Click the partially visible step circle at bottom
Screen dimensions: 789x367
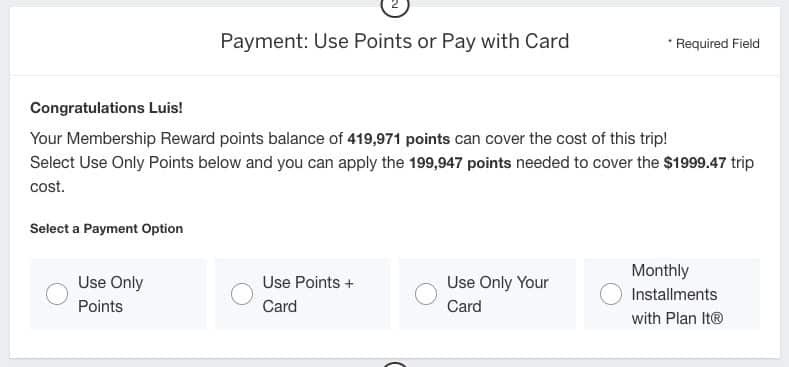coord(395,364)
